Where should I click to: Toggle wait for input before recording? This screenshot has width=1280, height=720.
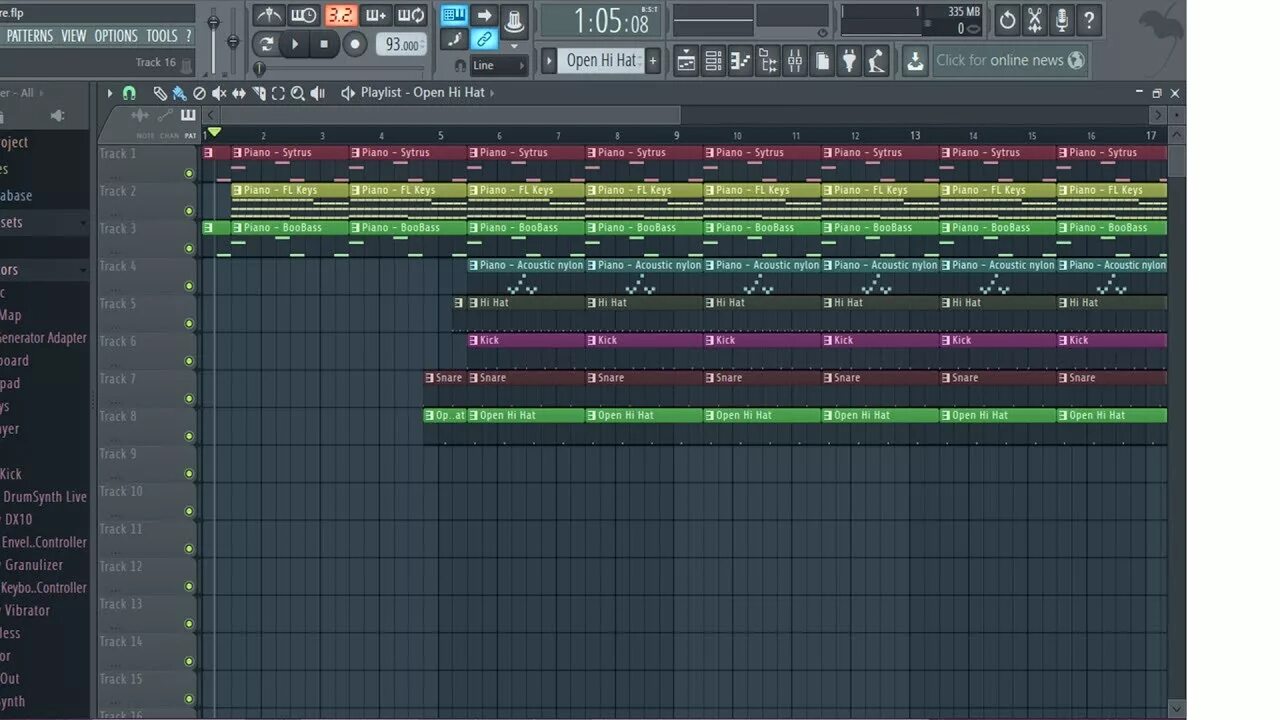[x=304, y=15]
